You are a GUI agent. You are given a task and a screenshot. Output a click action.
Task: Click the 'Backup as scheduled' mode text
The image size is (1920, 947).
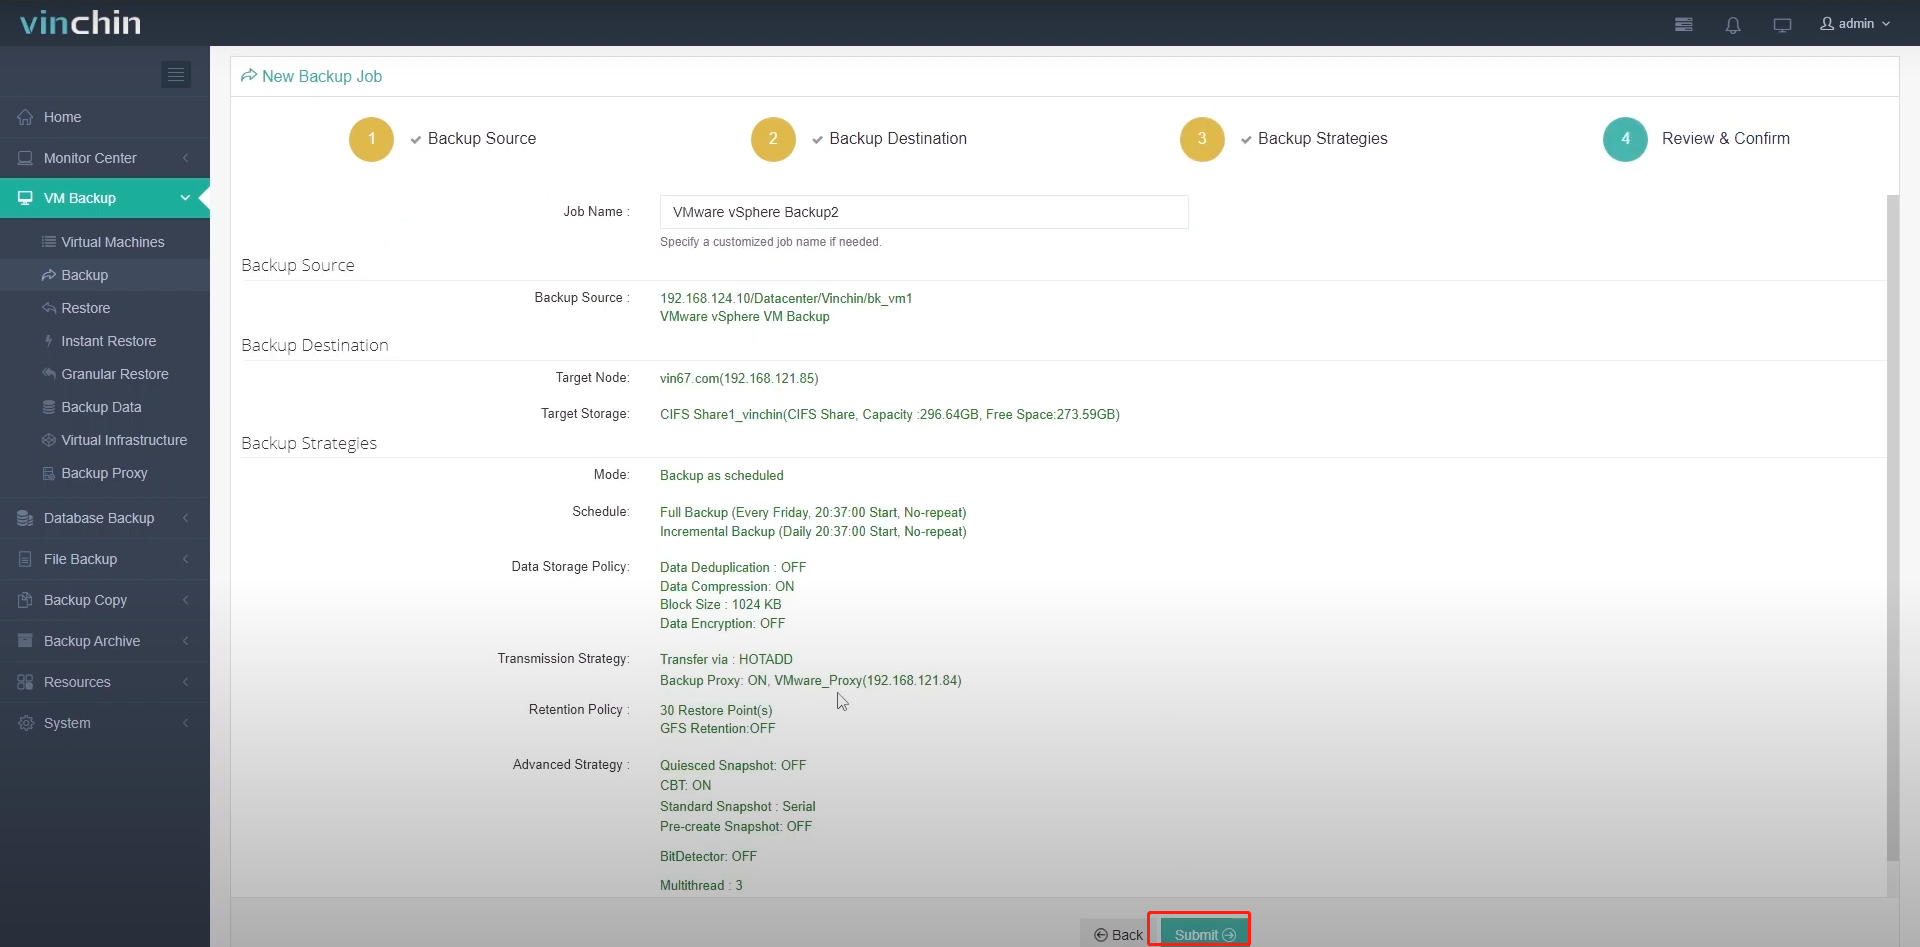click(722, 475)
